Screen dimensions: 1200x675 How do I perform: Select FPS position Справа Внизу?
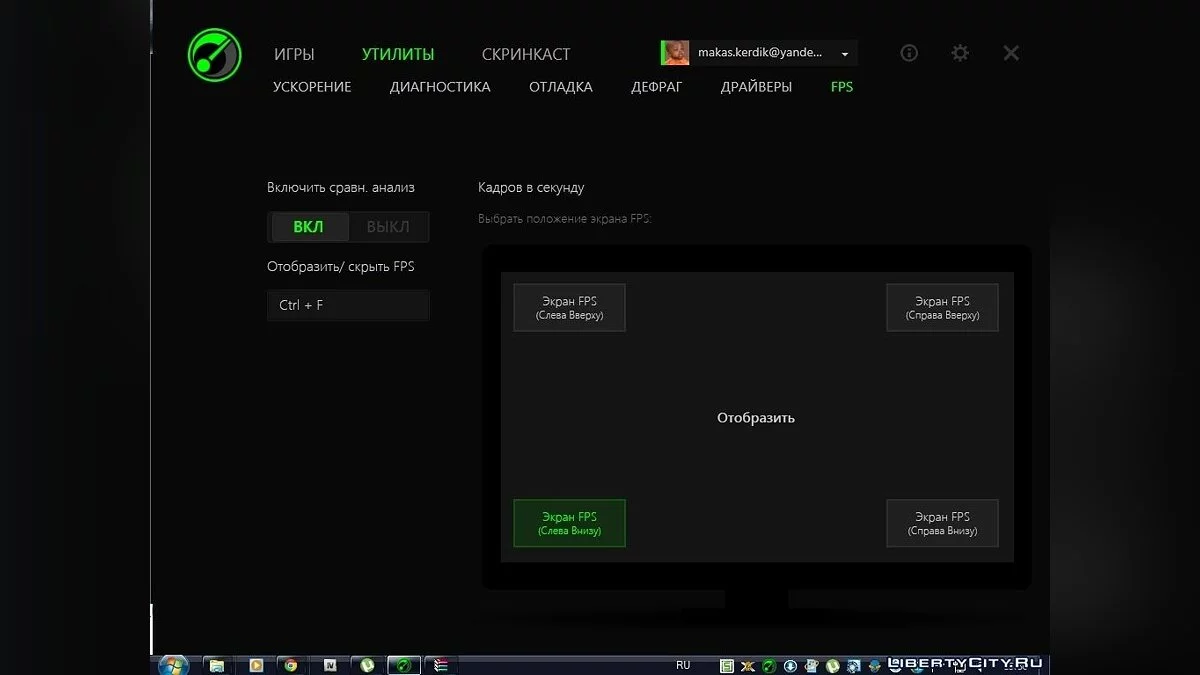942,523
